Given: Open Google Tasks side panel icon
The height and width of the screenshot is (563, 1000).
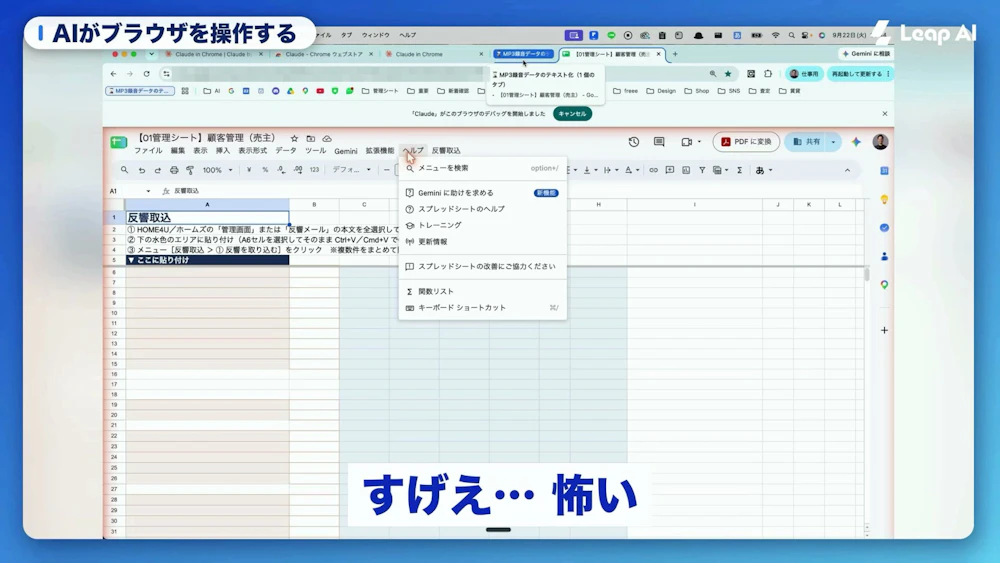Looking at the screenshot, I should coord(884,228).
